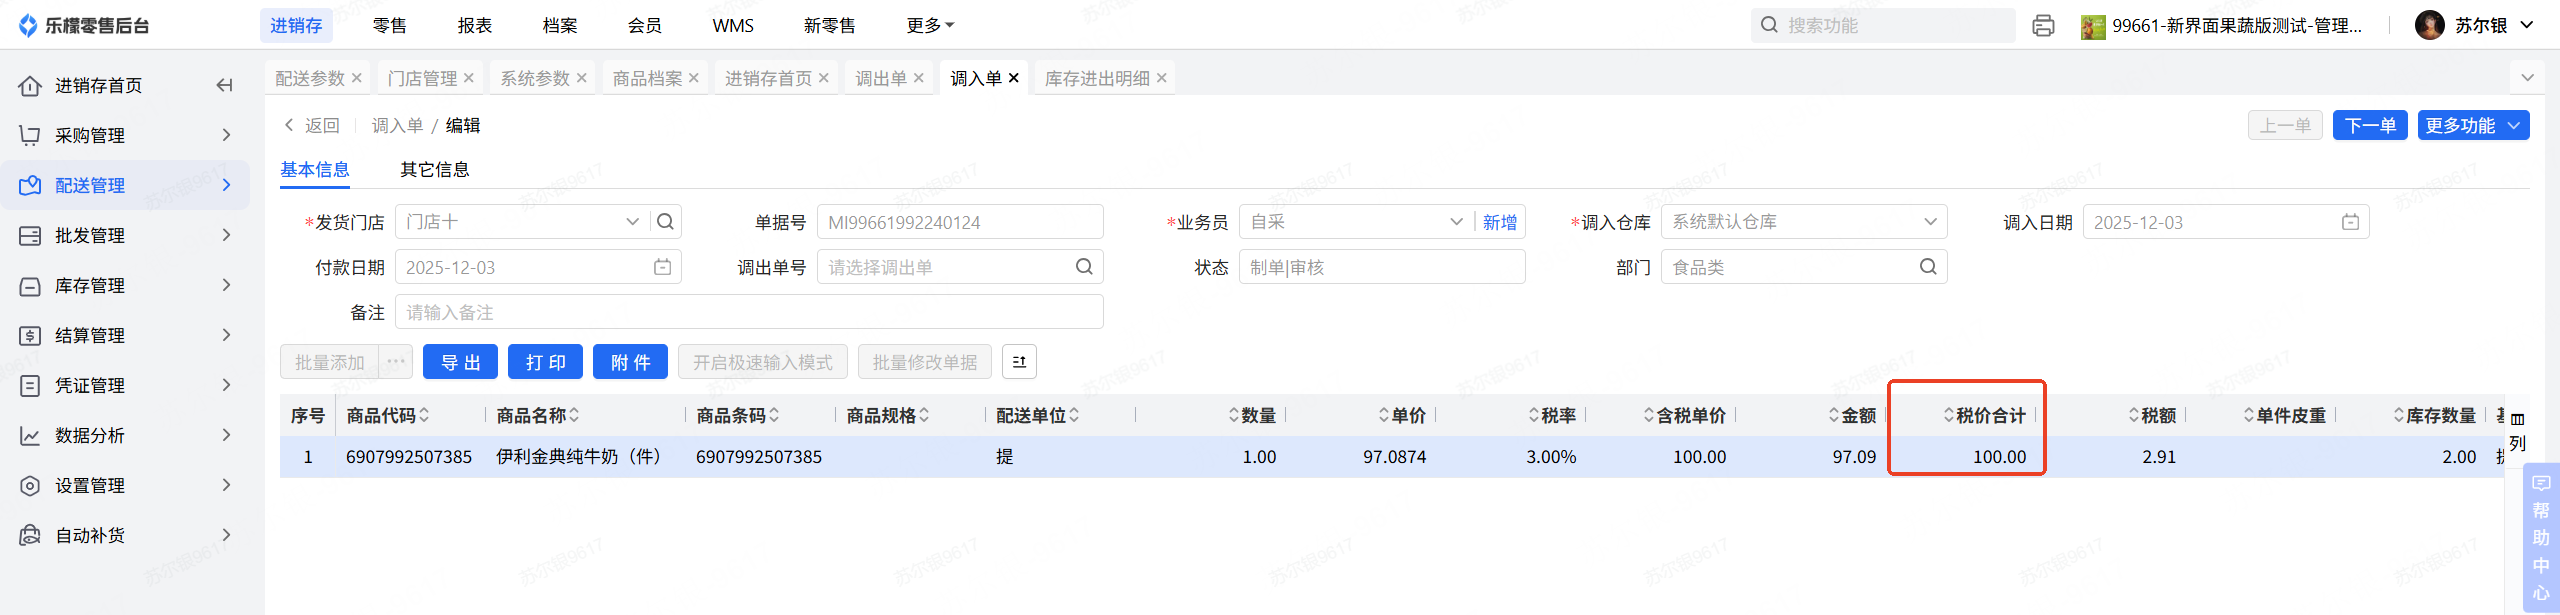Image resolution: width=2560 pixels, height=615 pixels.
Task: Click the 乐檬零售后台 logo
Action: coord(85,26)
